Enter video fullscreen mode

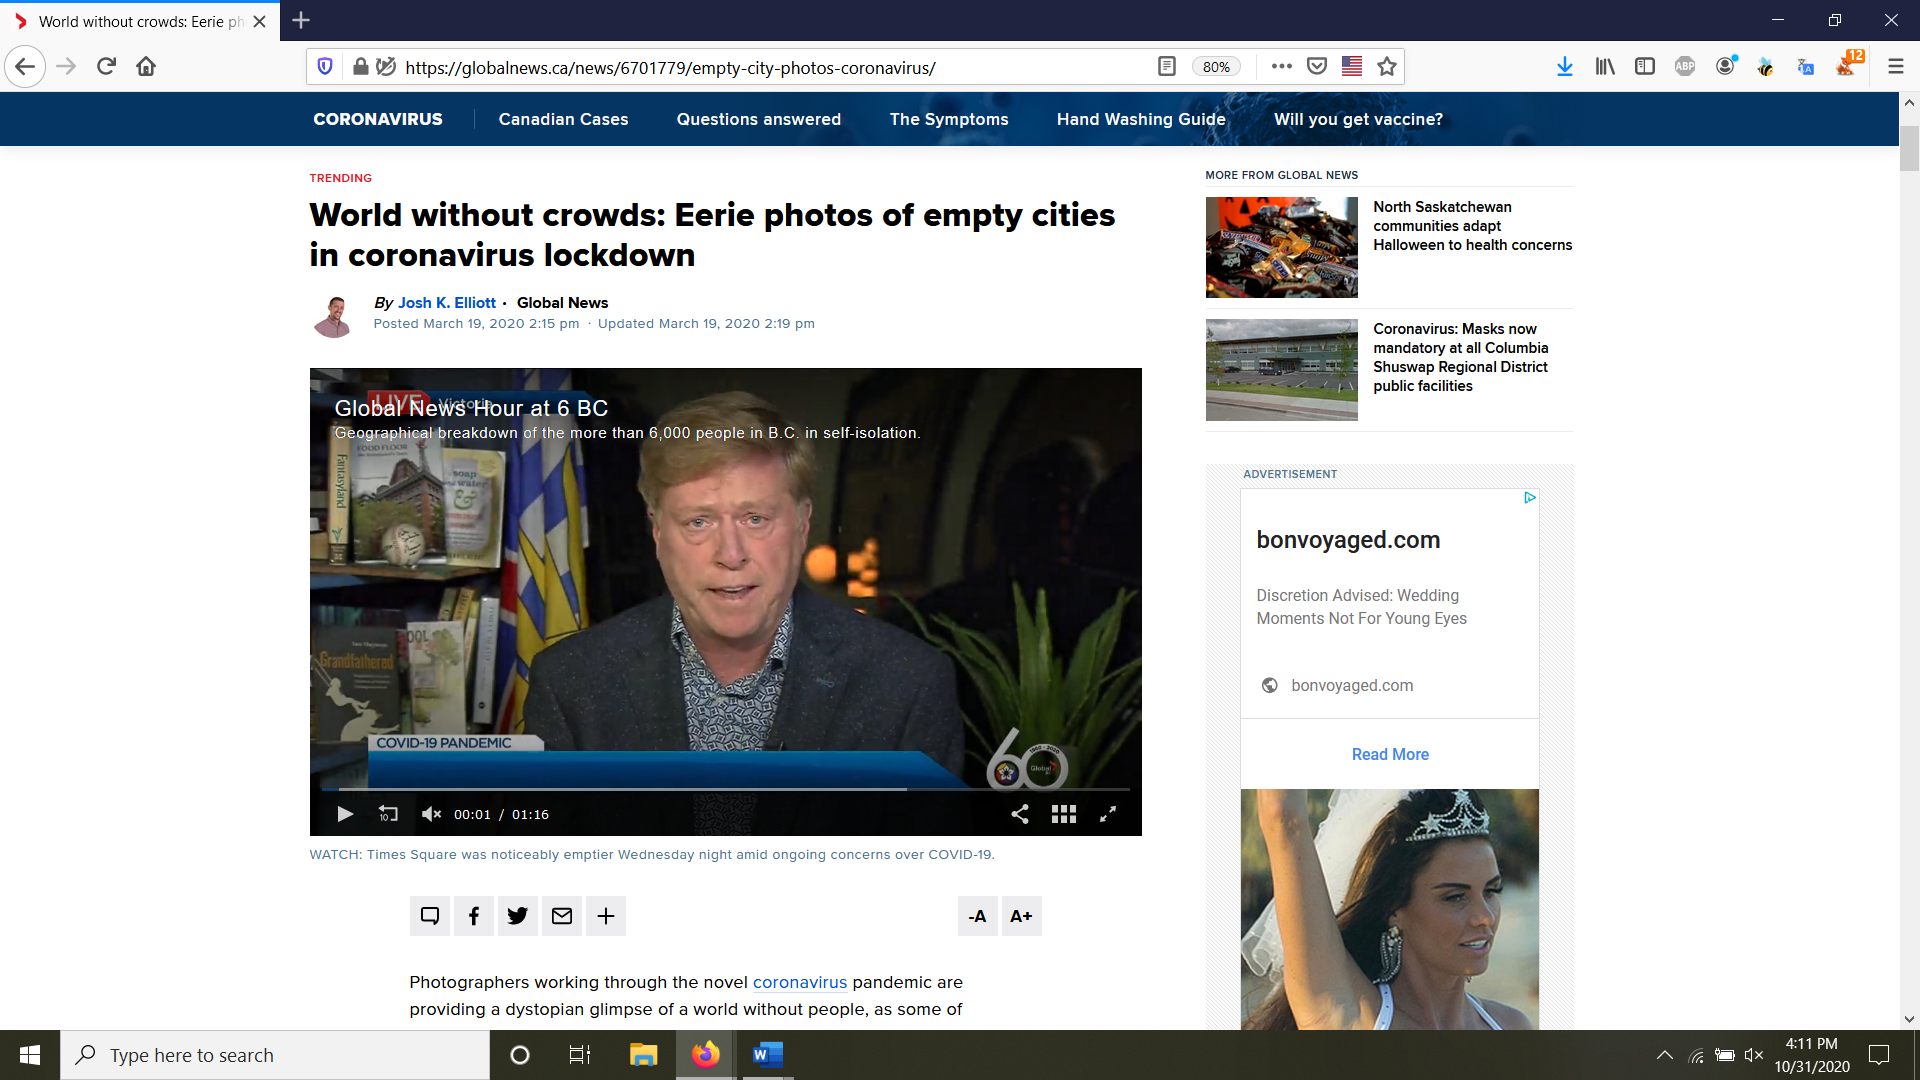[1108, 814]
